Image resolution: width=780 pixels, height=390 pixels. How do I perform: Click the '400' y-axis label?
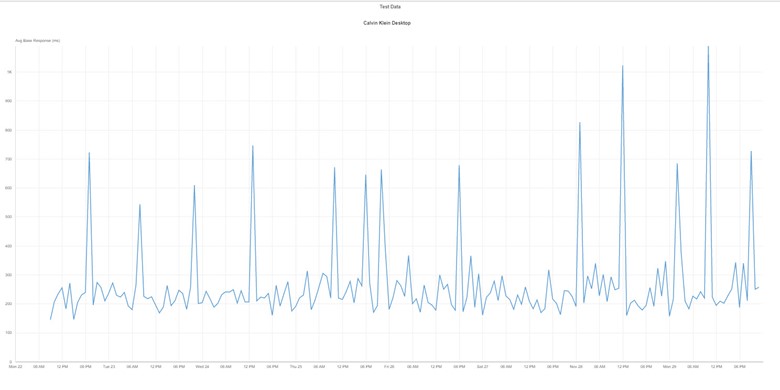tap(9, 246)
